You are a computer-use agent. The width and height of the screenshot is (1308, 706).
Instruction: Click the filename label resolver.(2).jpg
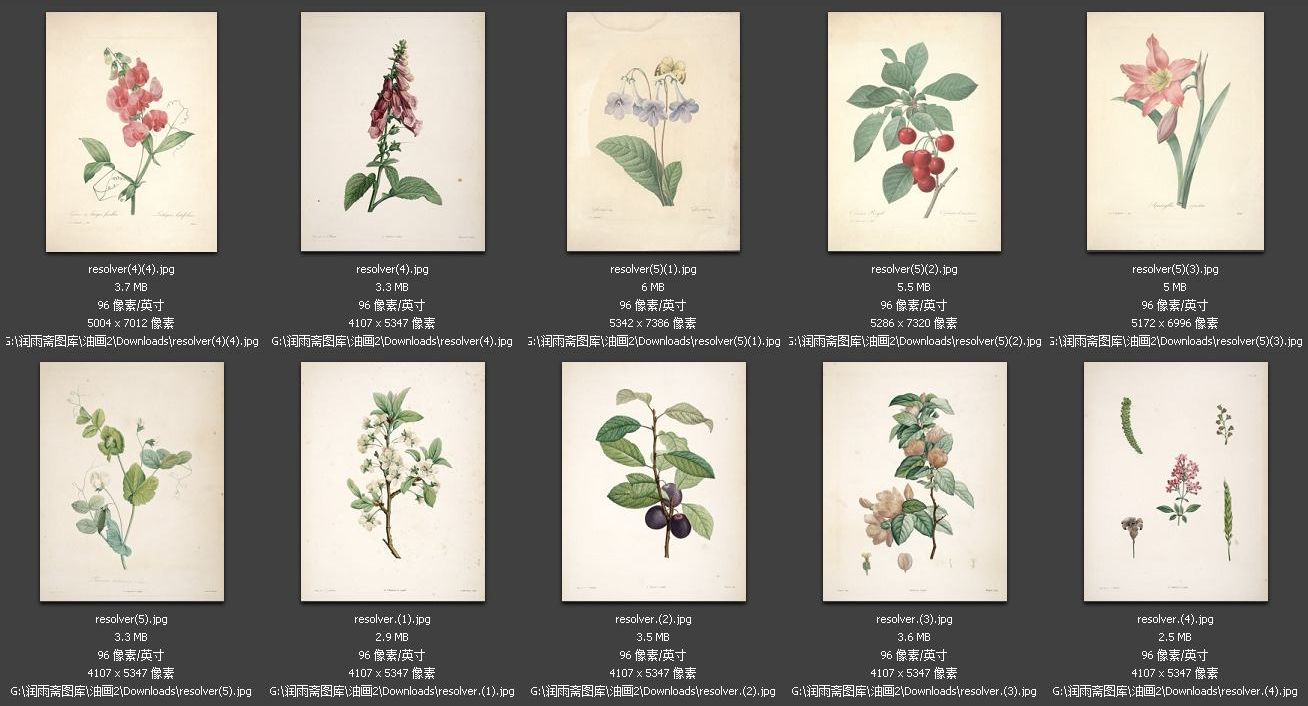point(653,619)
